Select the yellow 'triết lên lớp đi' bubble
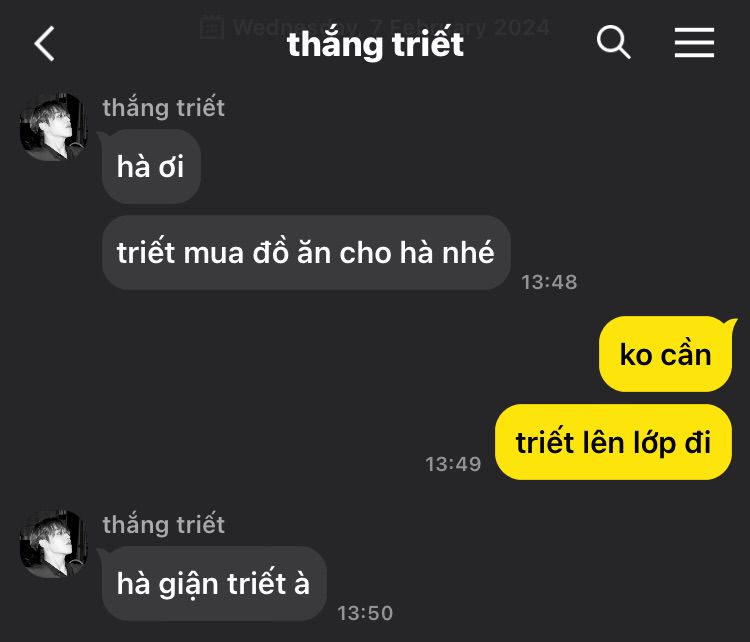 613,442
